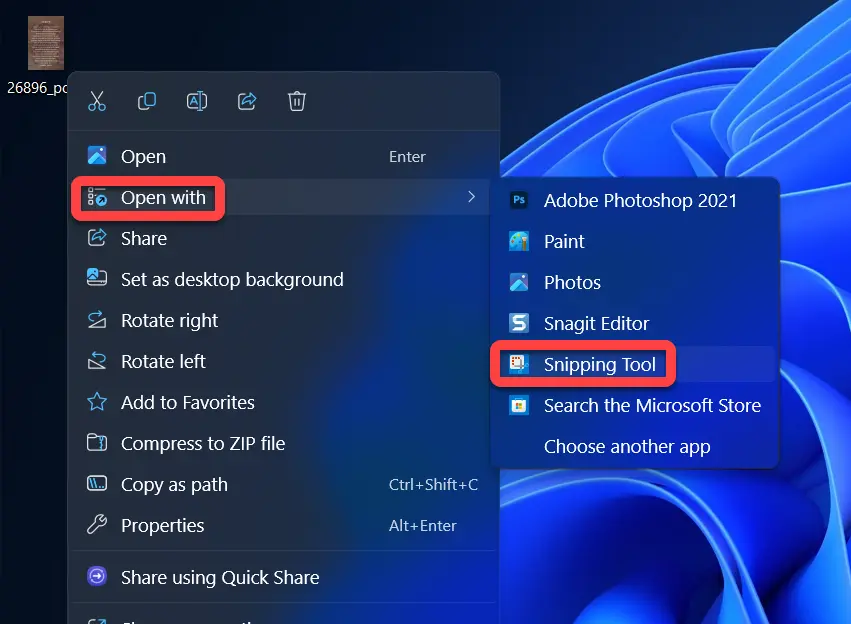Select the desktop image file thumbnail

[x=46, y=43]
